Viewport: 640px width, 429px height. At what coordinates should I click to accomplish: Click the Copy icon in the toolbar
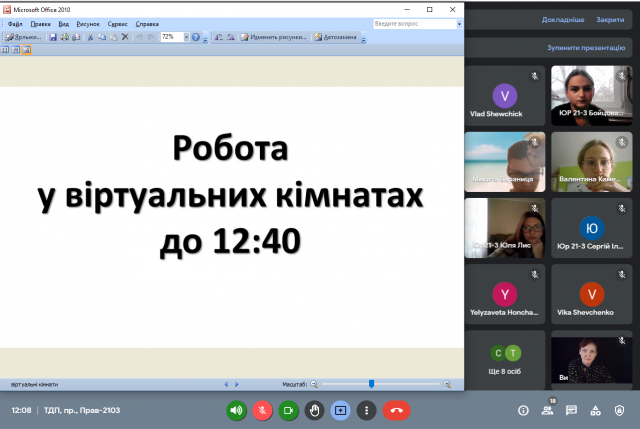coord(102,37)
